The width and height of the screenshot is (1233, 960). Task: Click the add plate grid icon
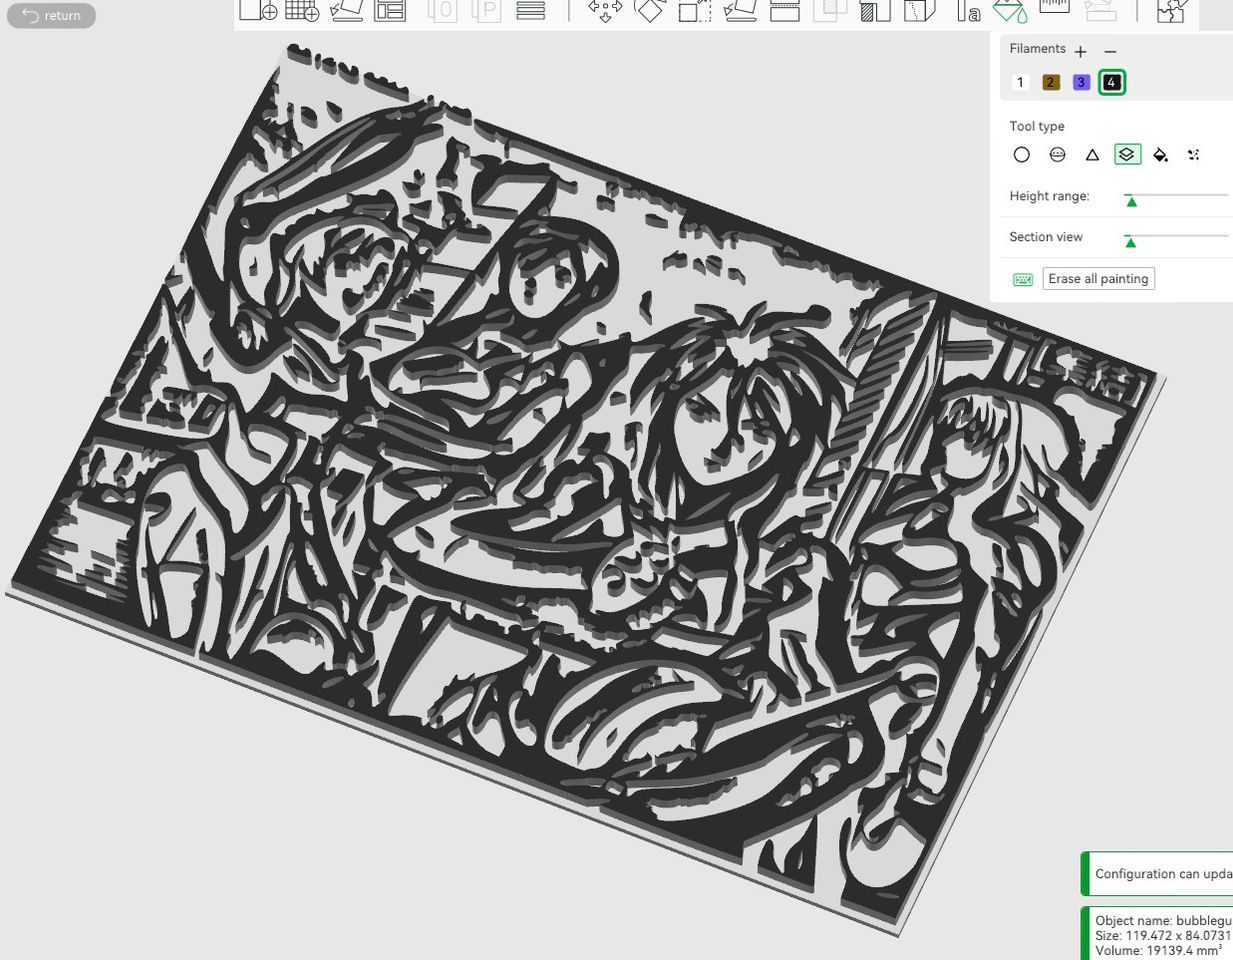click(302, 10)
